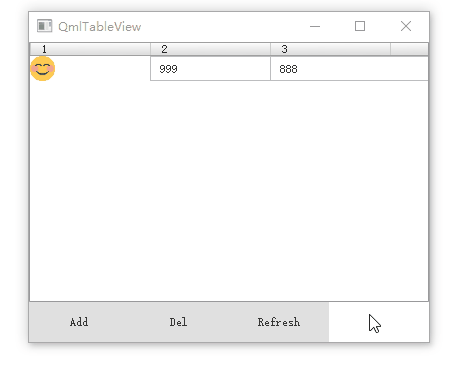The image size is (466, 369).
Task: Click the Add button
Action: pyautogui.click(x=79, y=322)
